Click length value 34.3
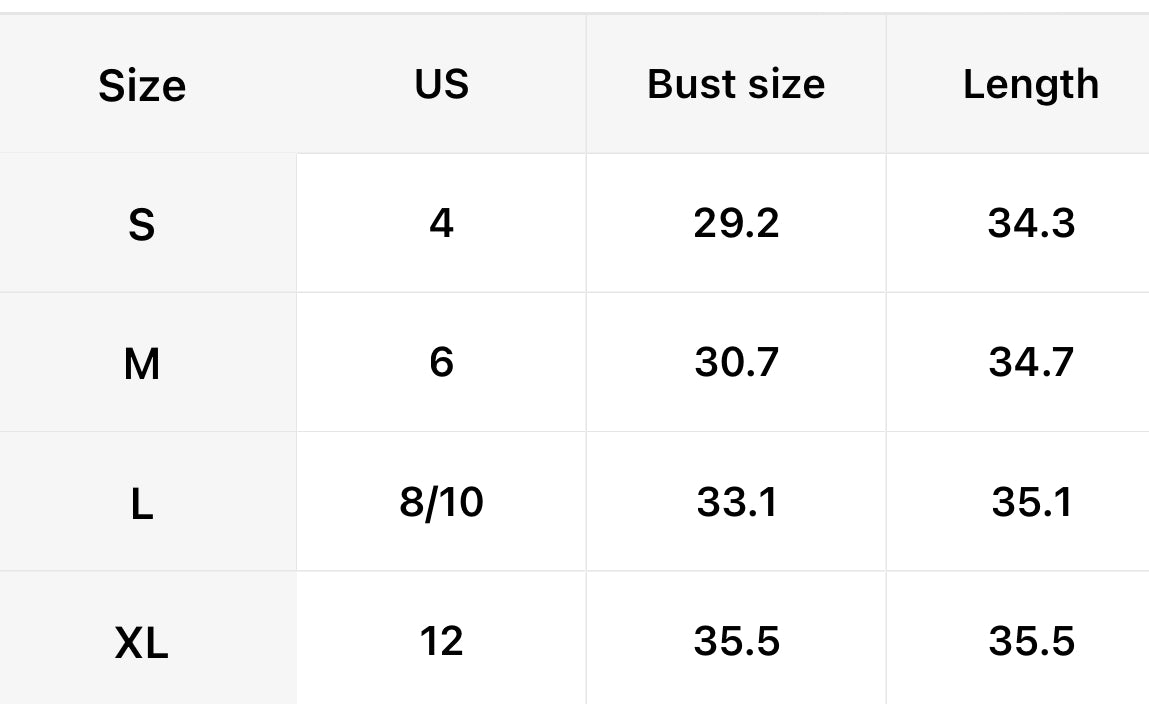 coord(1031,223)
